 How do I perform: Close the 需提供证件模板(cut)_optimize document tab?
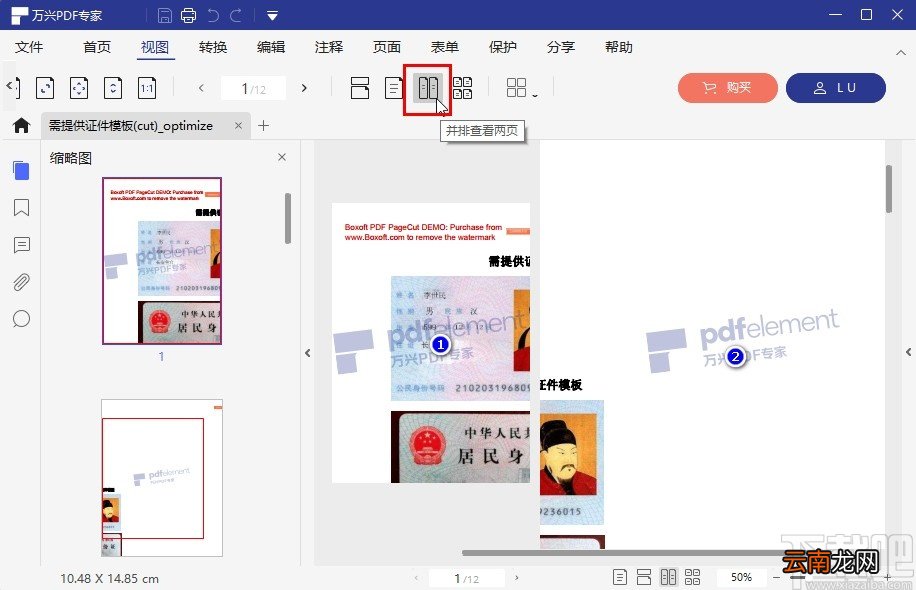coord(238,126)
